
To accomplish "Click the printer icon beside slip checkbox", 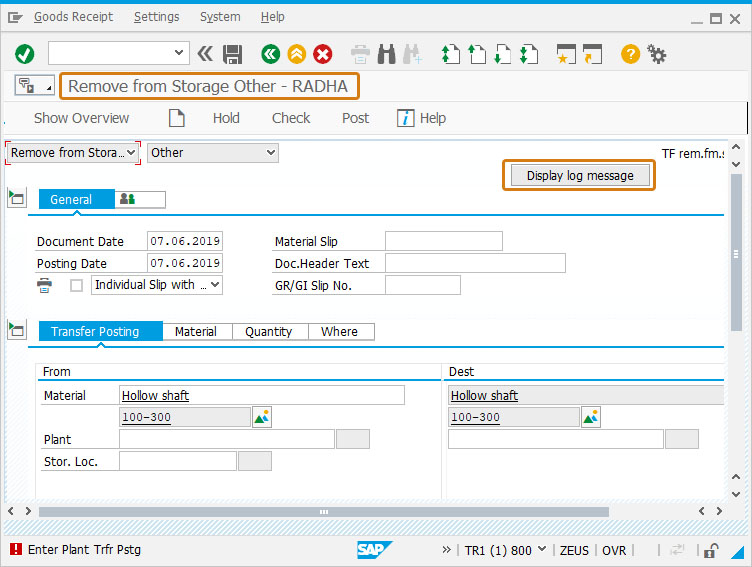I will pyautogui.click(x=44, y=285).
